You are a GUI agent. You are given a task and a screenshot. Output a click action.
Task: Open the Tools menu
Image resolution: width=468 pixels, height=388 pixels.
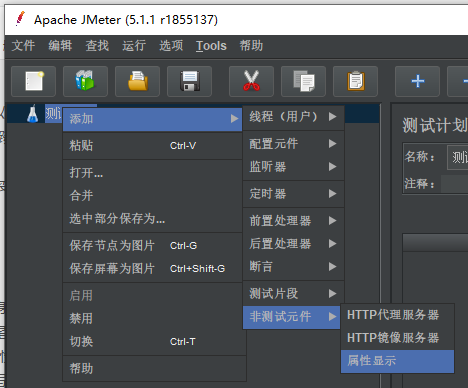pyautogui.click(x=211, y=46)
